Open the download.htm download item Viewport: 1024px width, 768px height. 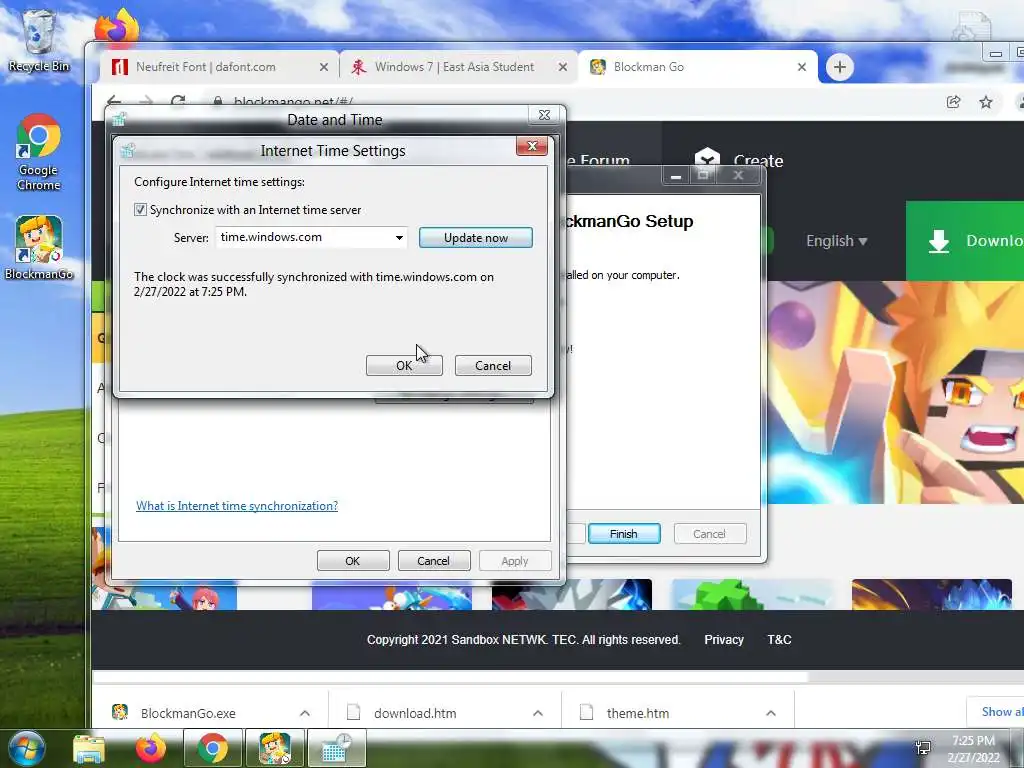pyautogui.click(x=415, y=713)
